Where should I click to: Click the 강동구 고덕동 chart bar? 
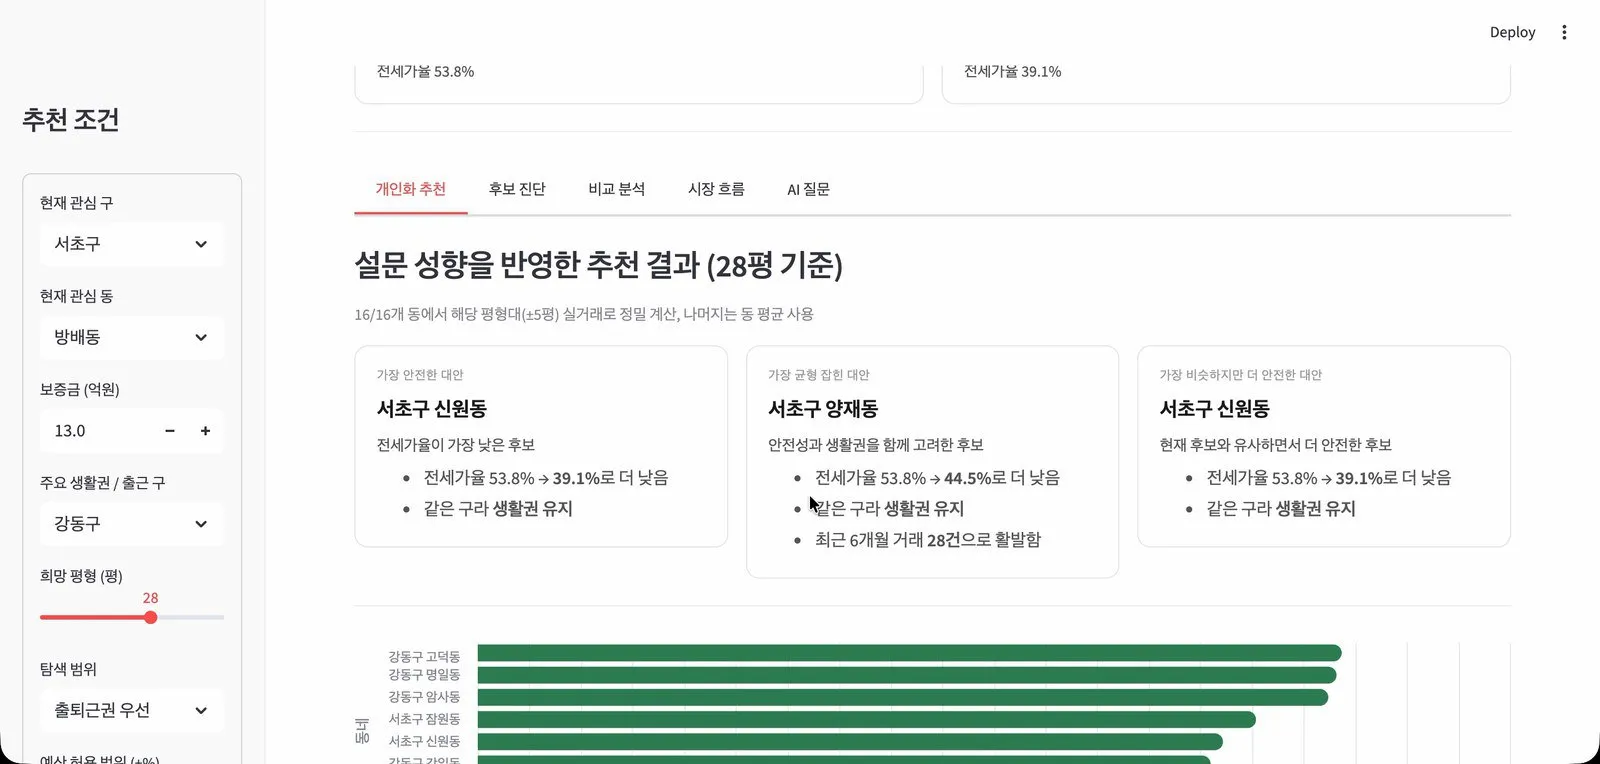point(909,653)
